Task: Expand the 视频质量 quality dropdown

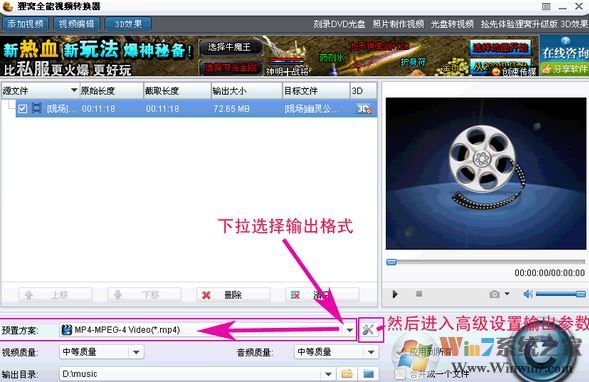Action: 136,352
